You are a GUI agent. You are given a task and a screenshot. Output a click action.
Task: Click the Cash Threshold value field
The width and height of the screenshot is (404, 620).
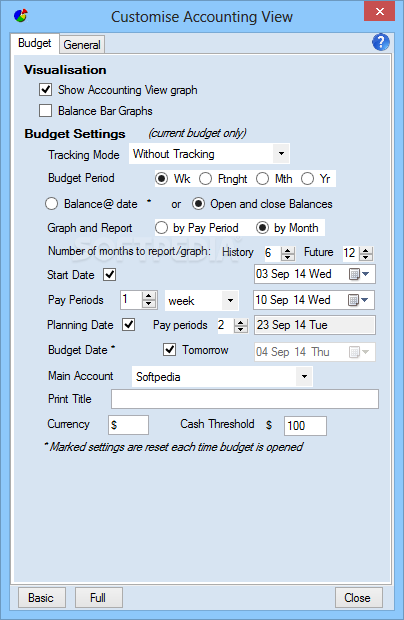[x=305, y=426]
